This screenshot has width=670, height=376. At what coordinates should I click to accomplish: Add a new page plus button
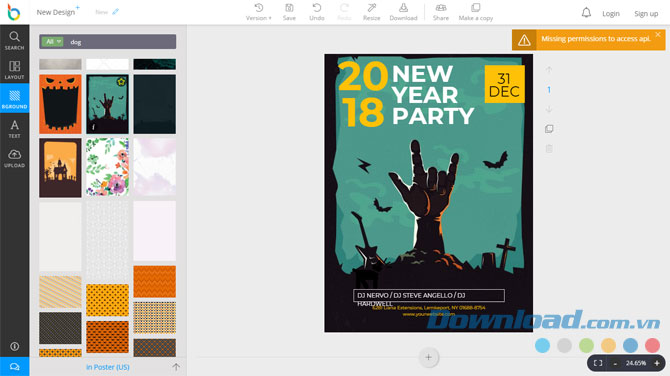point(428,357)
